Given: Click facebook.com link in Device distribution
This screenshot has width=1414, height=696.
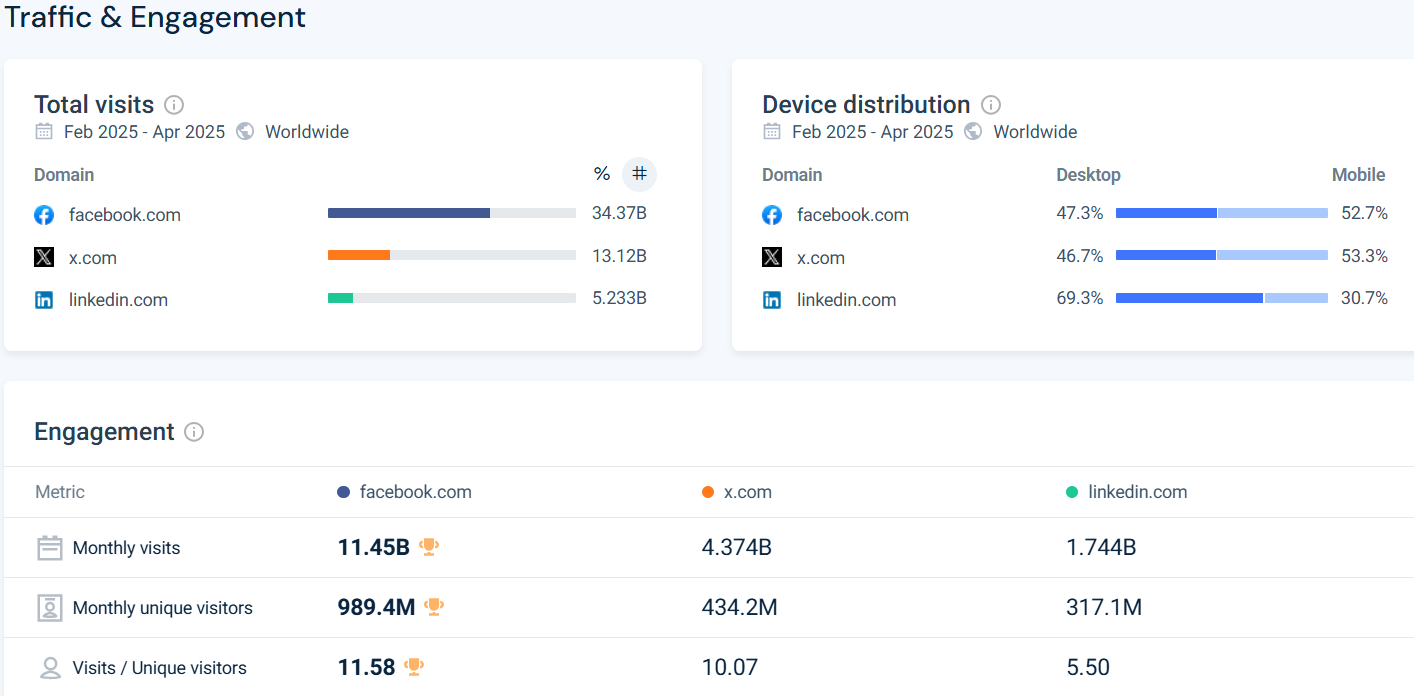Looking at the screenshot, I should tap(853, 215).
